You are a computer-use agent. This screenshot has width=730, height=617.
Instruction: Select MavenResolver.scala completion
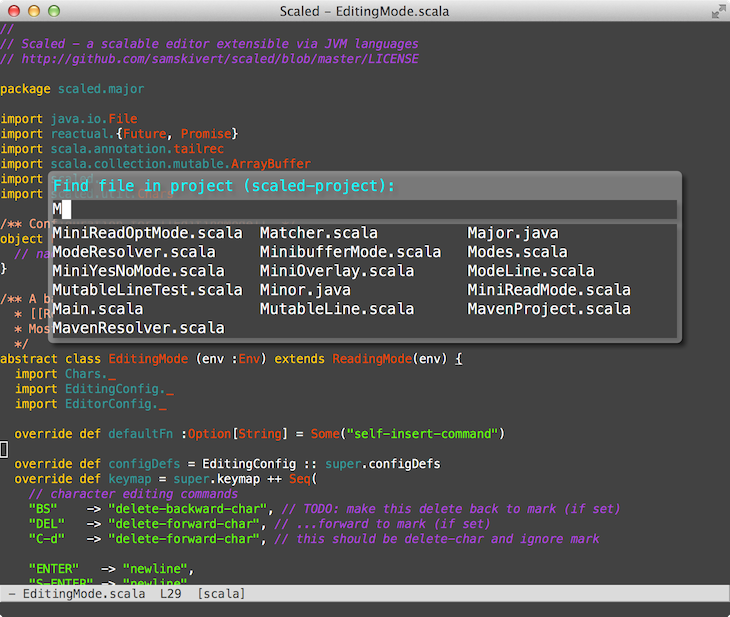[x=138, y=328]
